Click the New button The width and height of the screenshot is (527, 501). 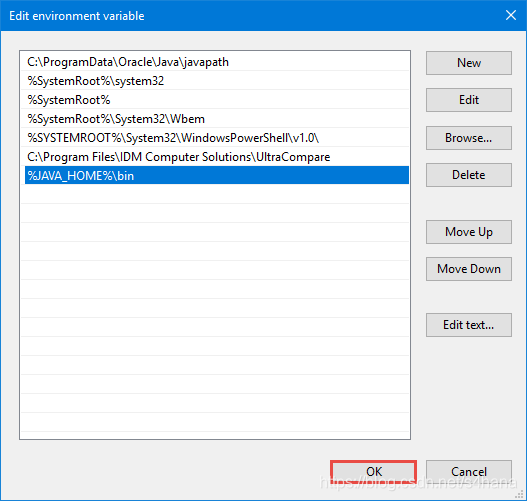click(x=469, y=63)
